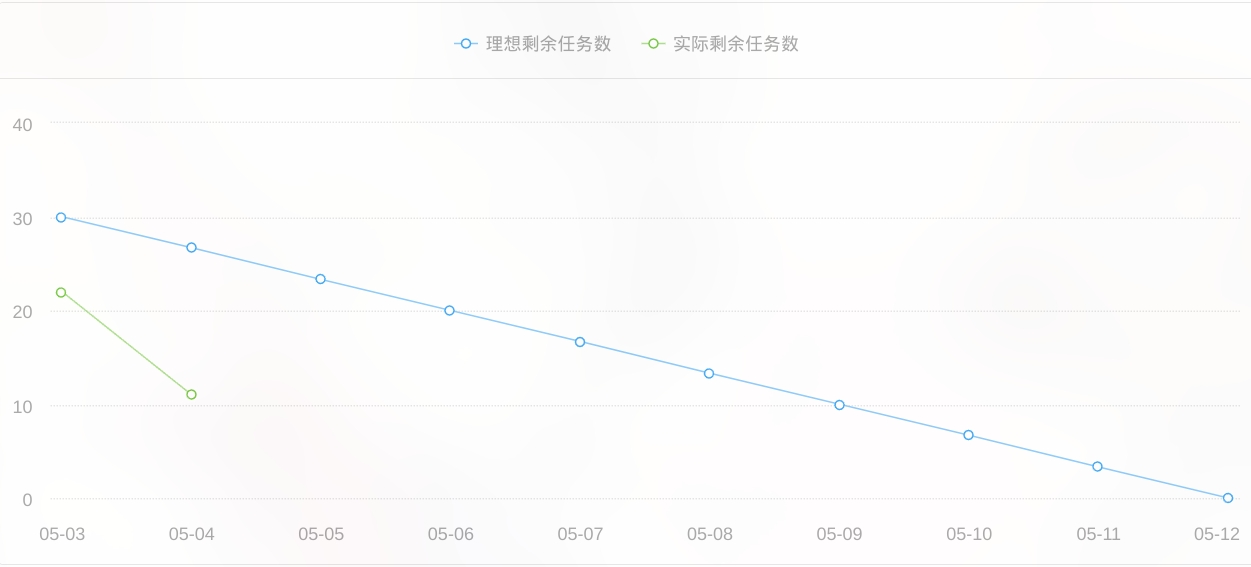Select the blue data point at 05-06
1251x567 pixels.
click(449, 311)
